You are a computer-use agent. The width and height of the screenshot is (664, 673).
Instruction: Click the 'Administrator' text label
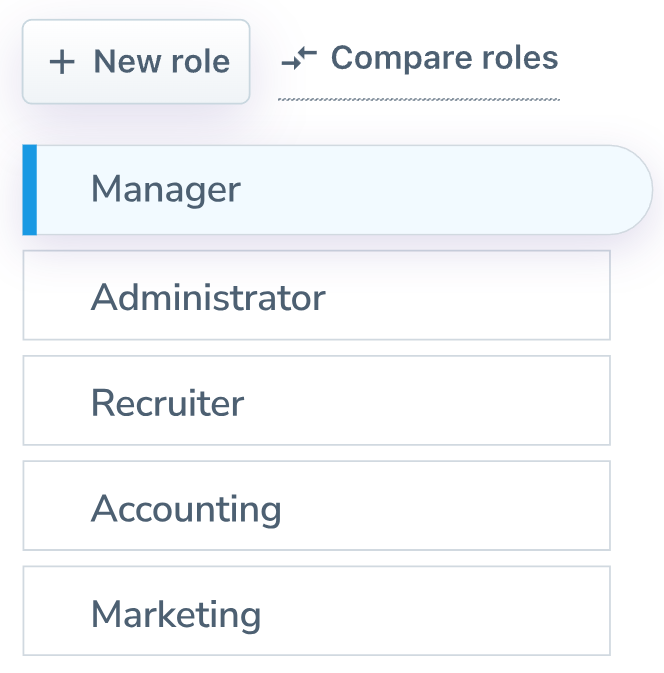(208, 297)
